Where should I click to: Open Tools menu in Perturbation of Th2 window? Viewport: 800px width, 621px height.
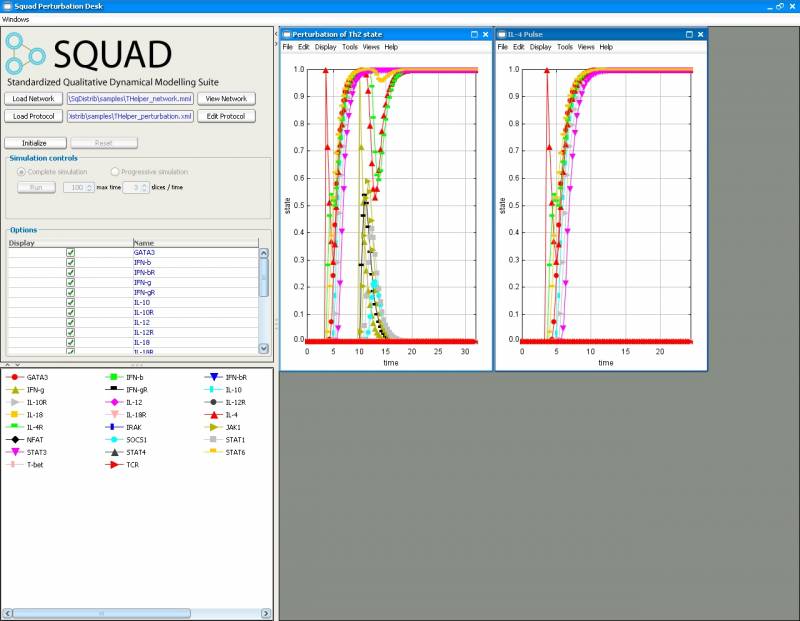tap(350, 47)
